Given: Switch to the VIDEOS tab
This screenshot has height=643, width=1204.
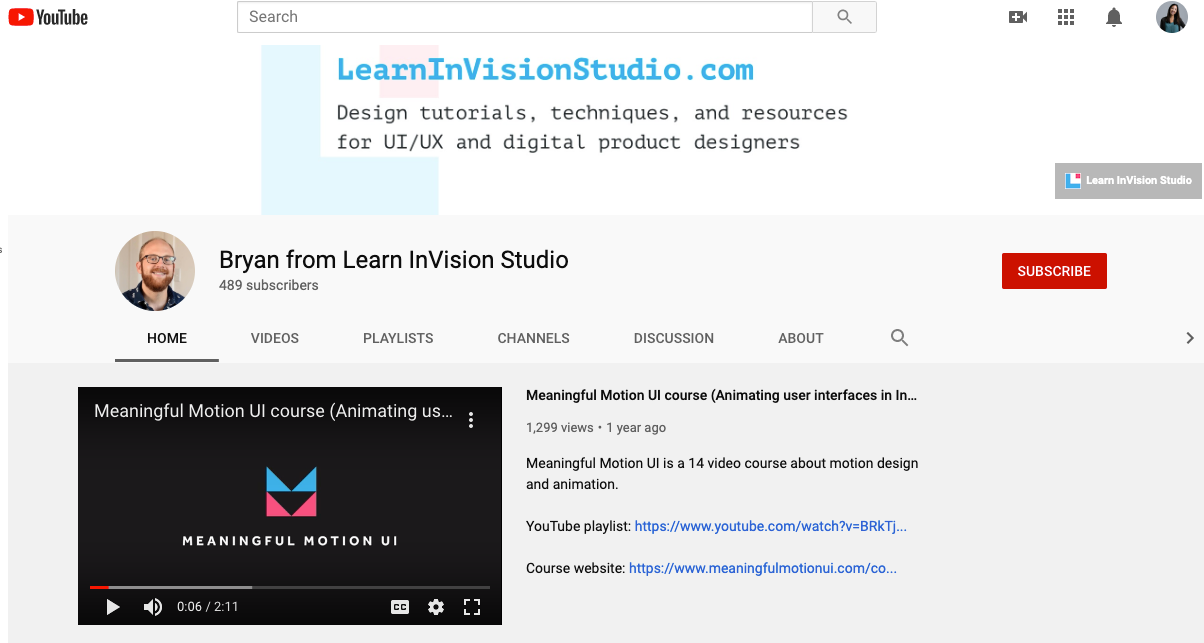Looking at the screenshot, I should coord(275,338).
